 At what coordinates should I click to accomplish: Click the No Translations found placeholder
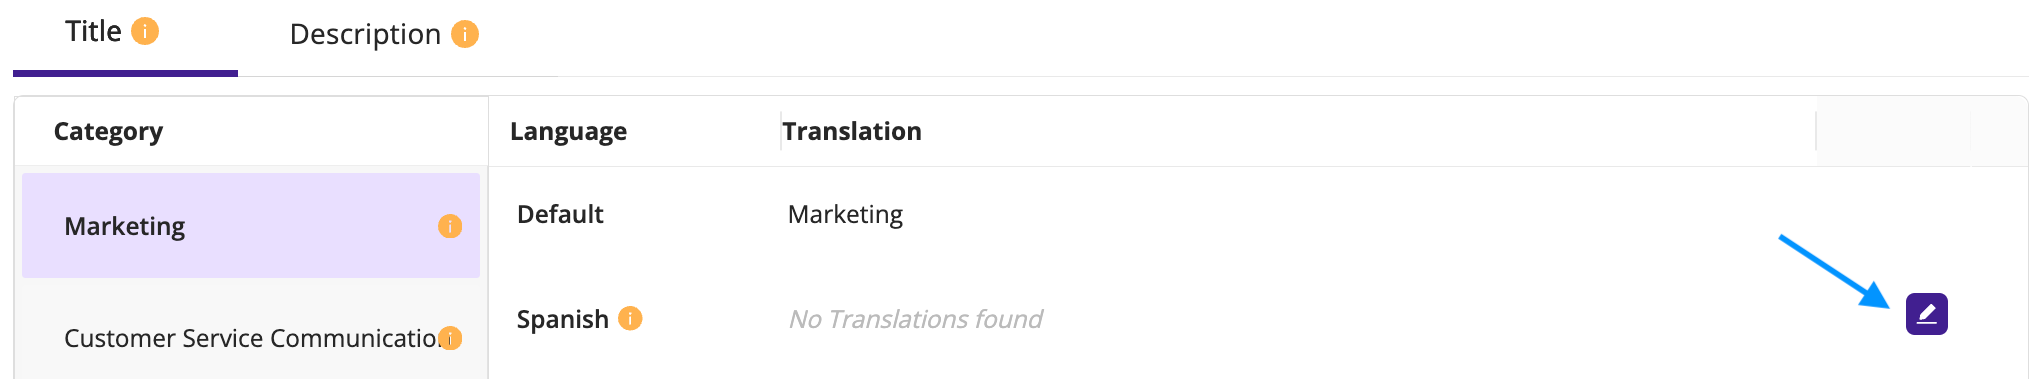tap(915, 319)
